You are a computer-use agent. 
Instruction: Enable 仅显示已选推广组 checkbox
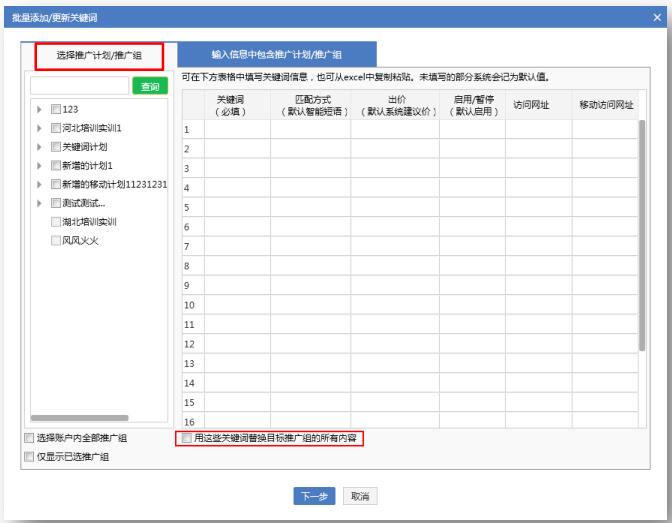coord(28,457)
